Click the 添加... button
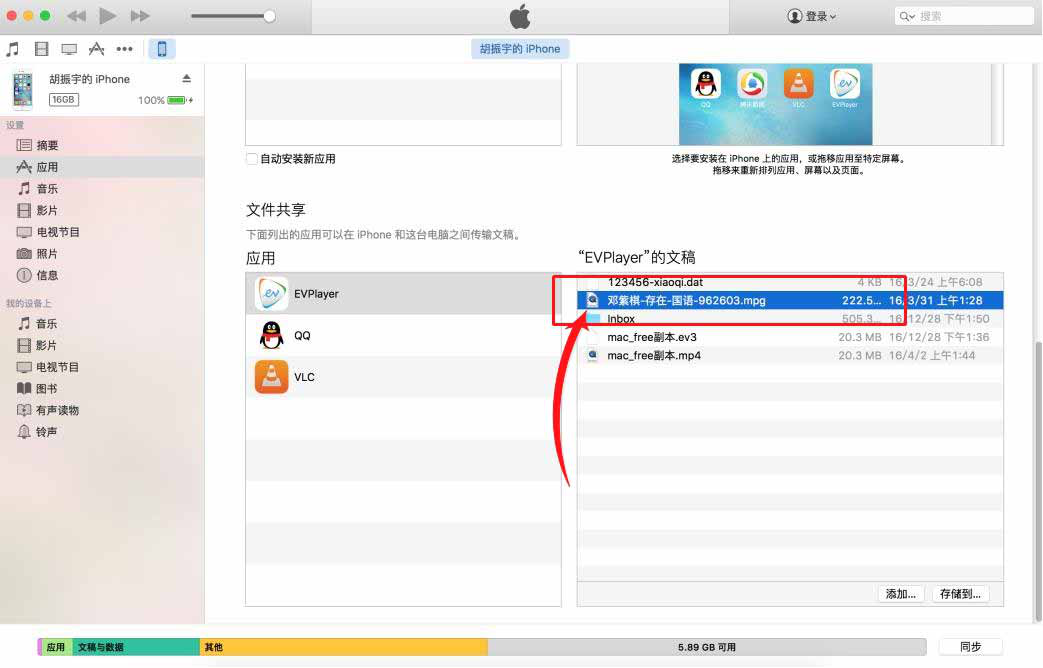 pyautogui.click(x=900, y=594)
